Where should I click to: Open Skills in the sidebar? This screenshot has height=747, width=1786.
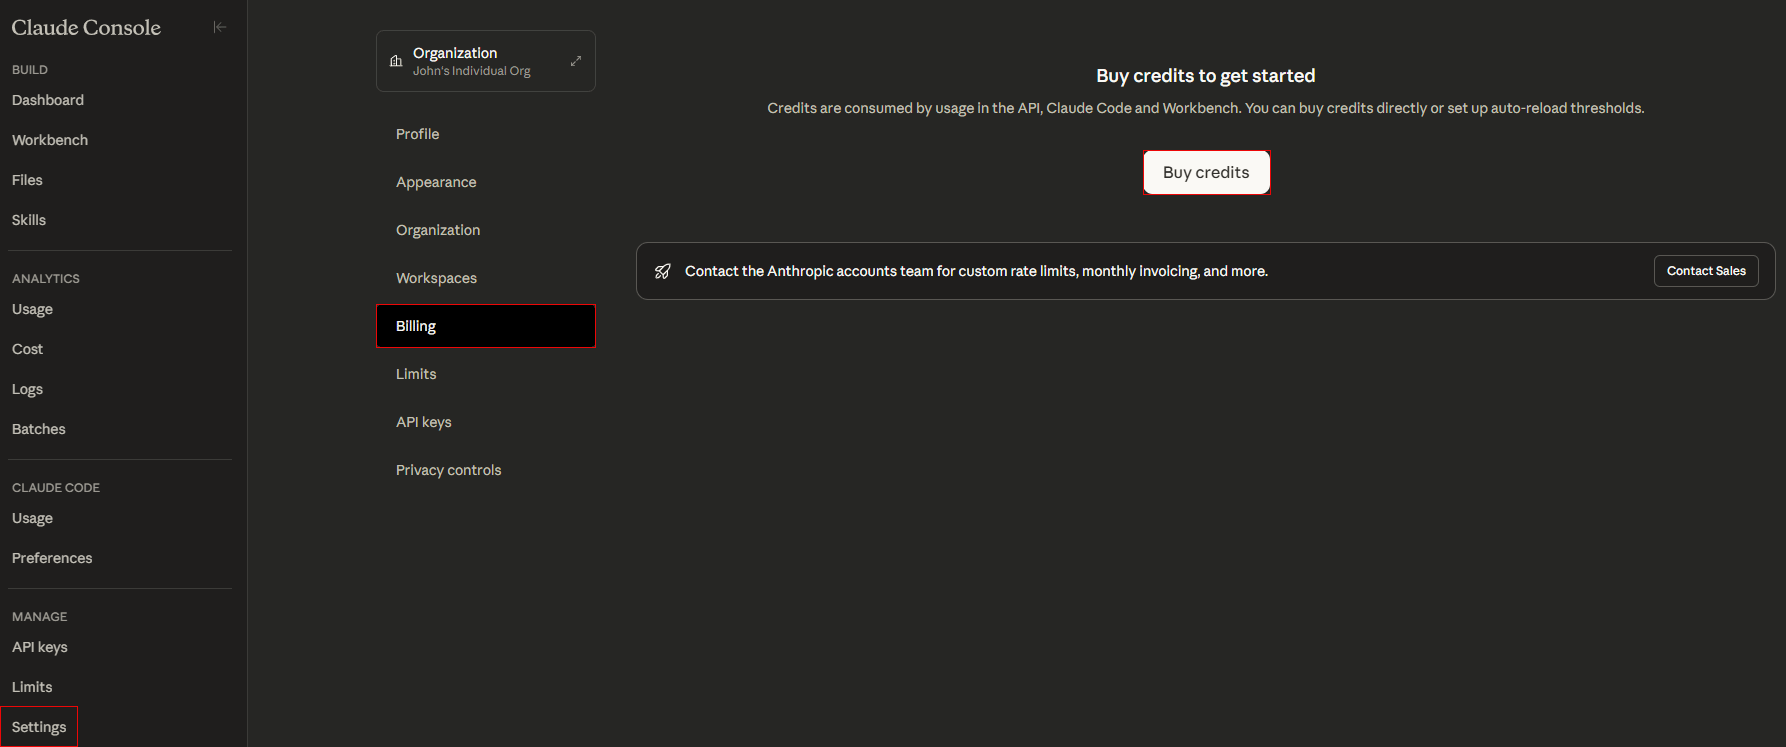point(29,220)
